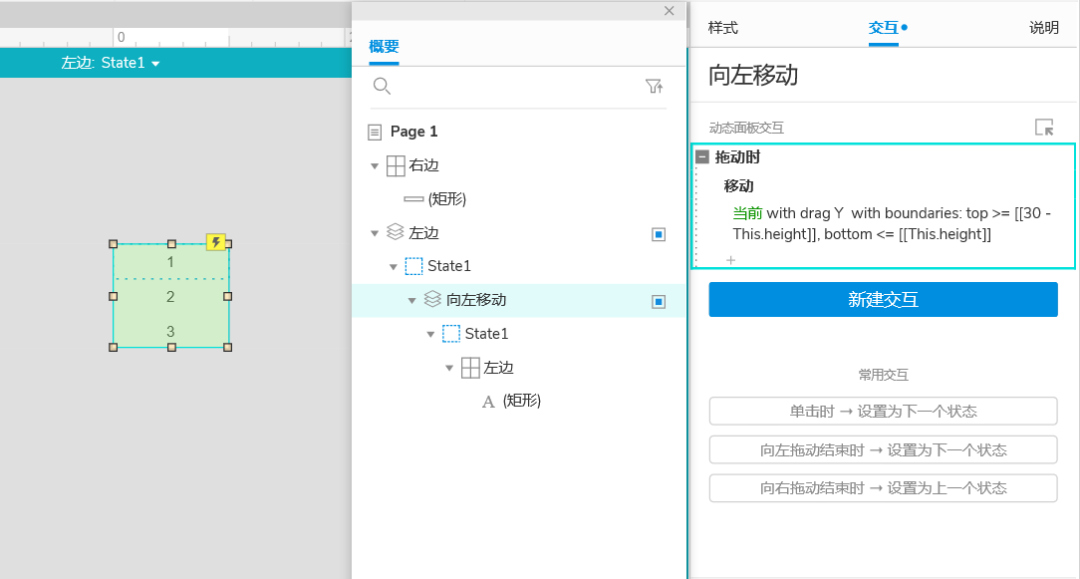
Task: Add 向右拖动结束时 → 设置为上一个状态 interaction
Action: (883, 488)
